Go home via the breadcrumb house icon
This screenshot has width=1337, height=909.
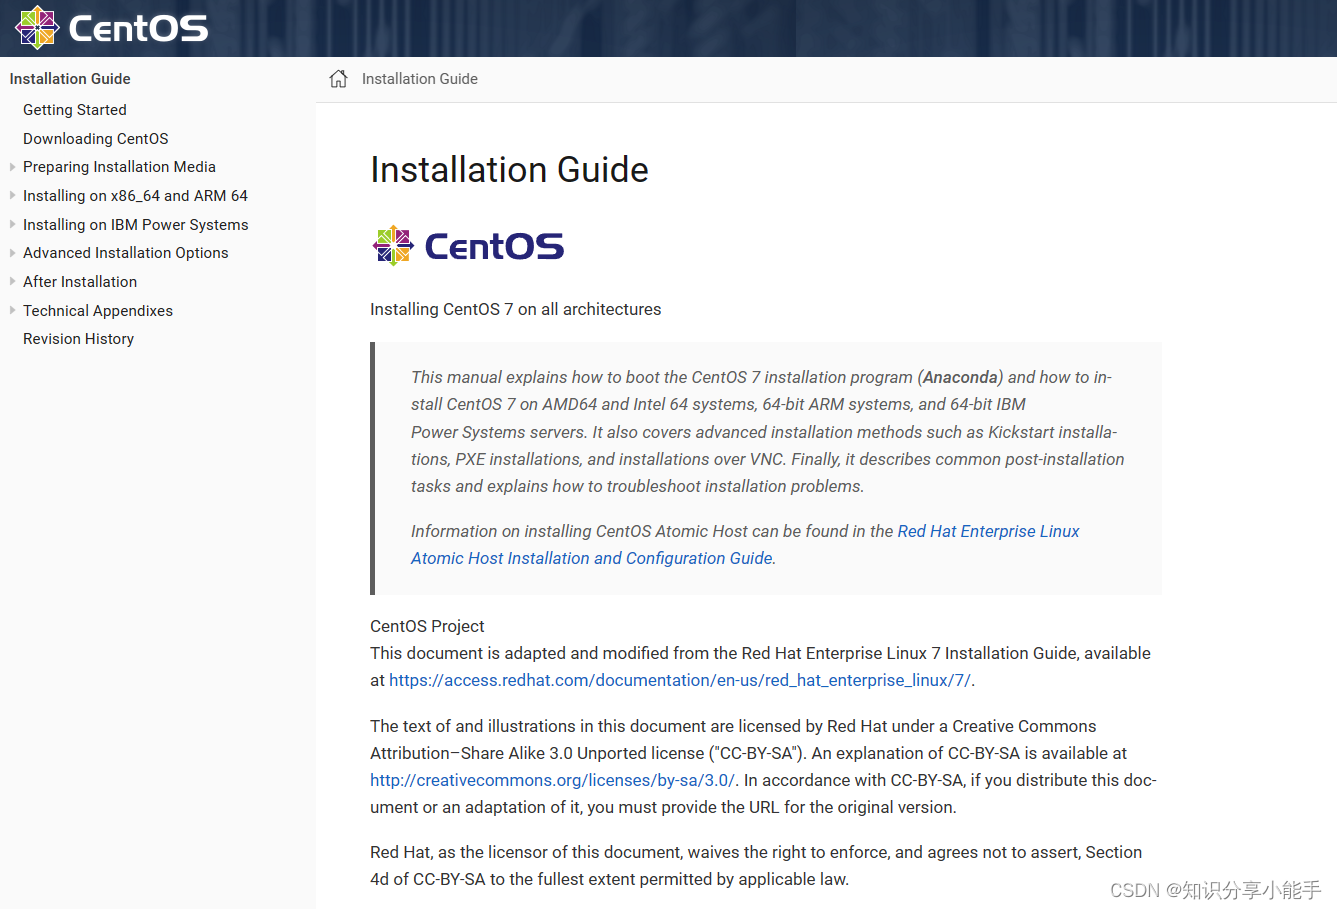click(x=339, y=79)
